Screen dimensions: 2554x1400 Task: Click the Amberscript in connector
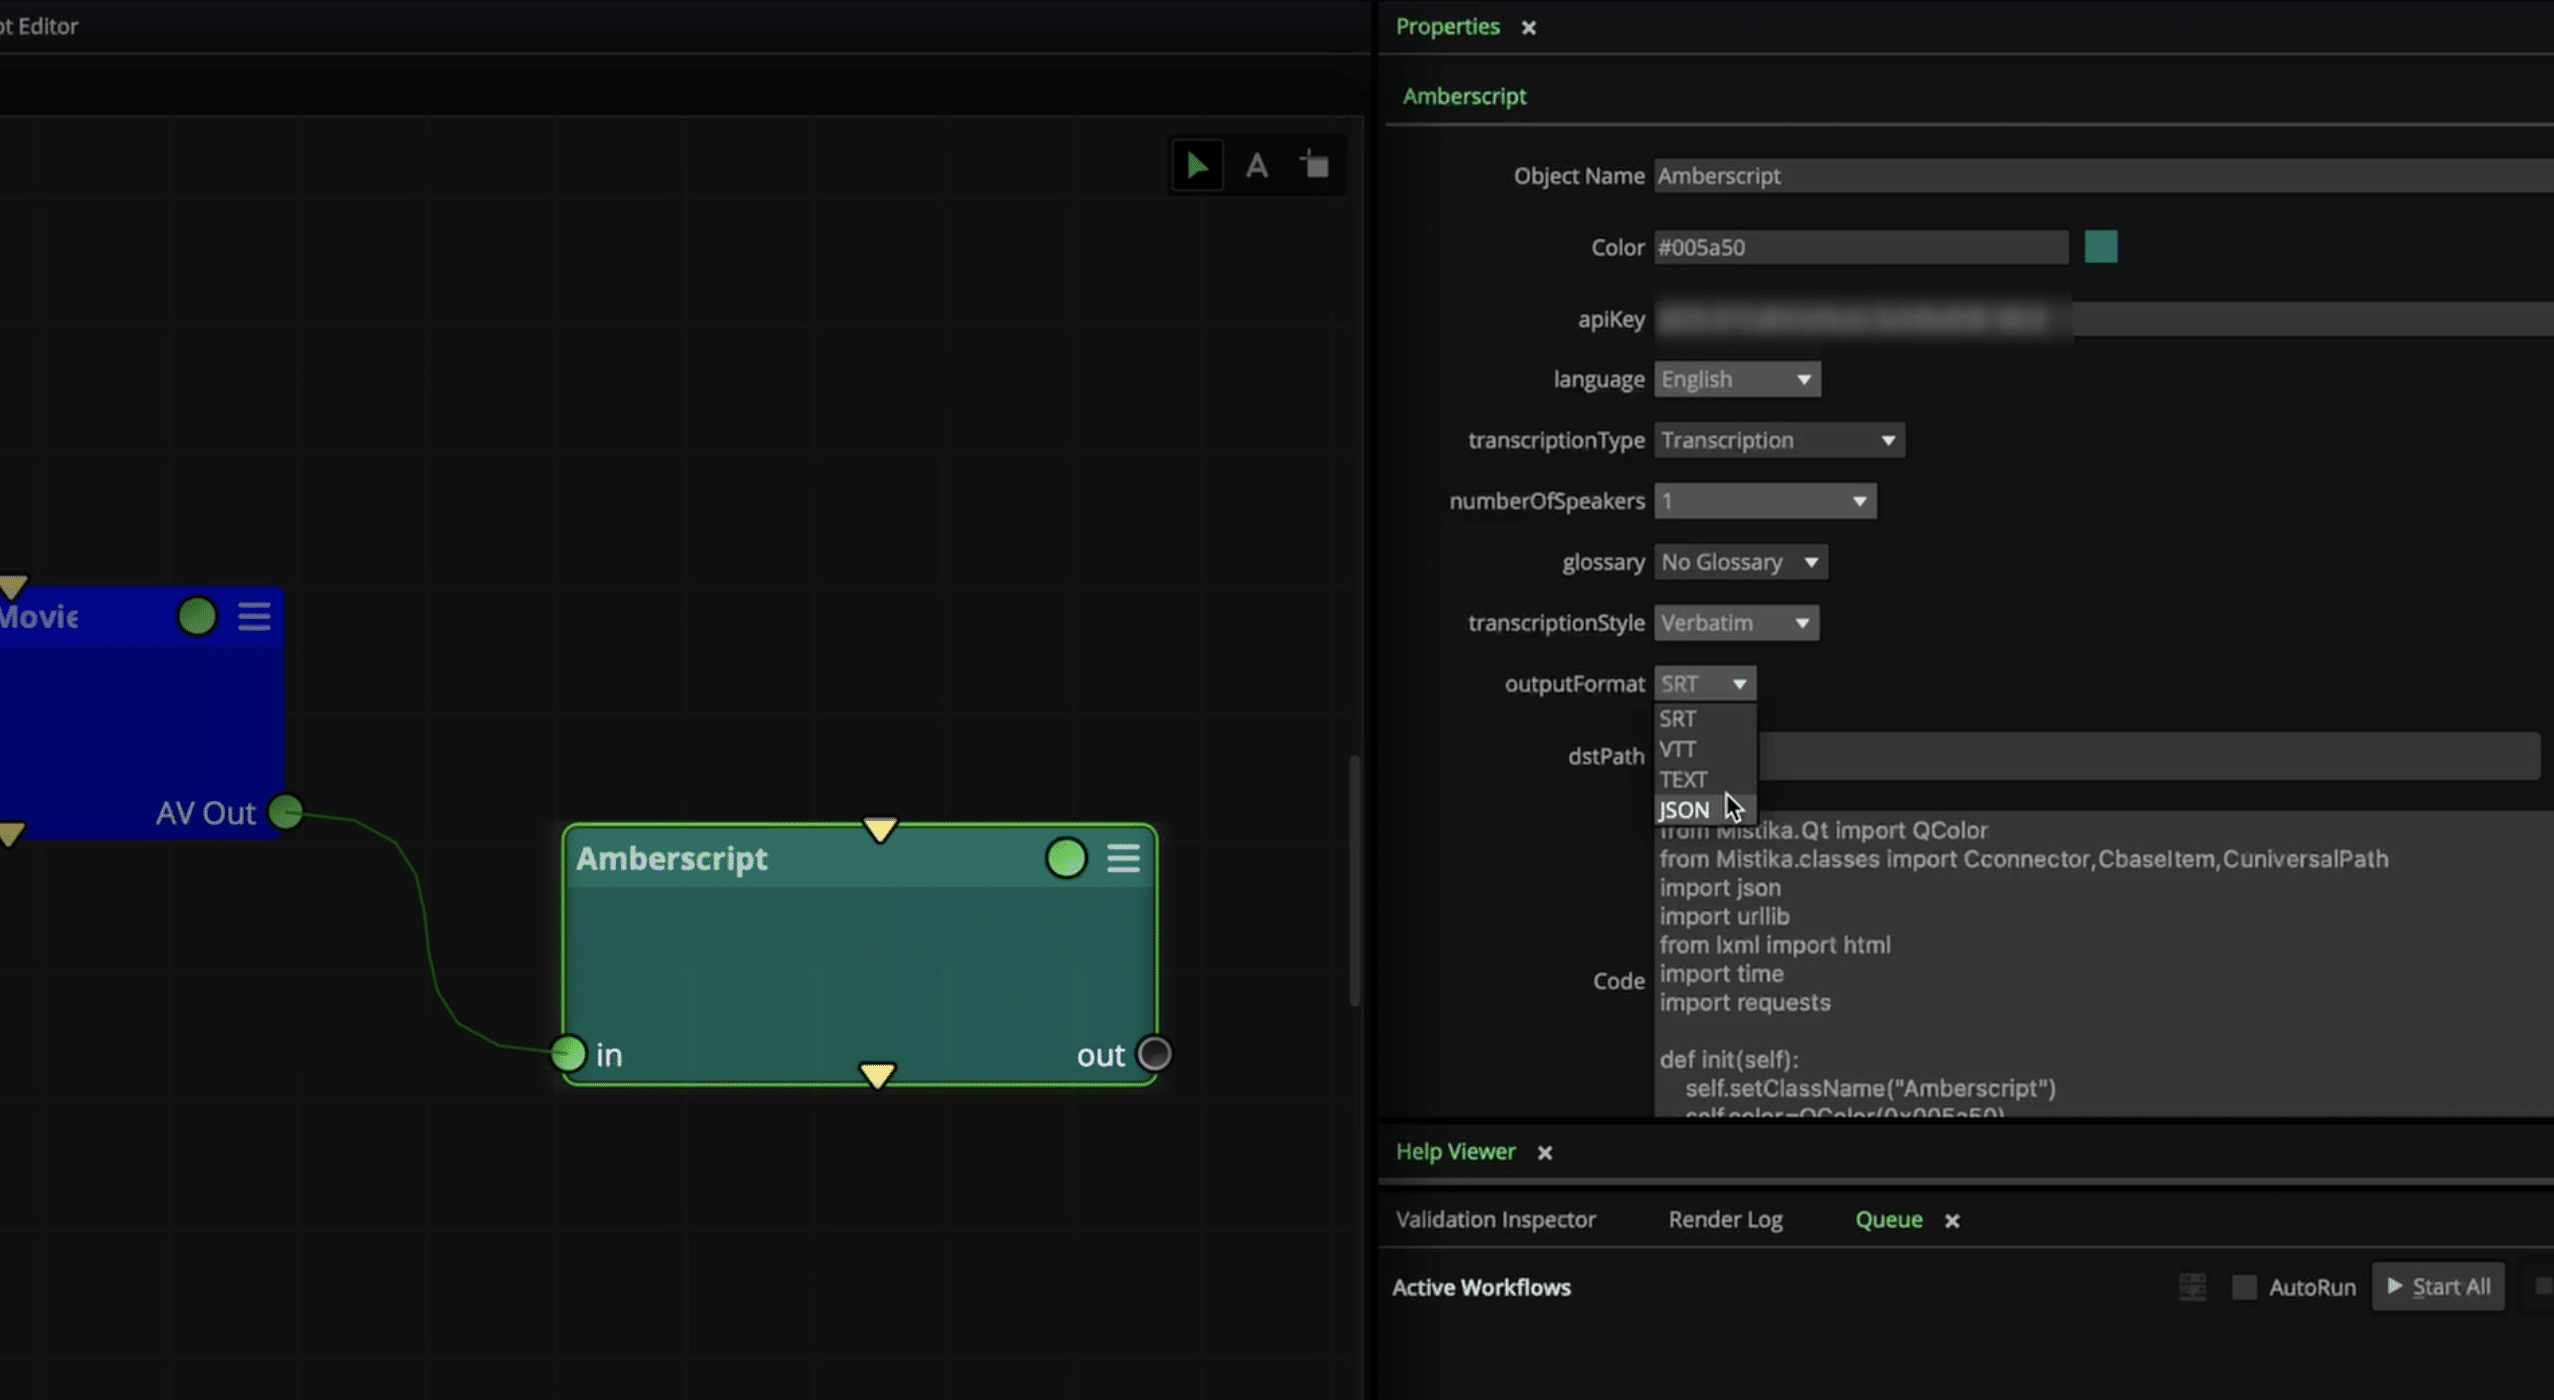coord(568,1054)
